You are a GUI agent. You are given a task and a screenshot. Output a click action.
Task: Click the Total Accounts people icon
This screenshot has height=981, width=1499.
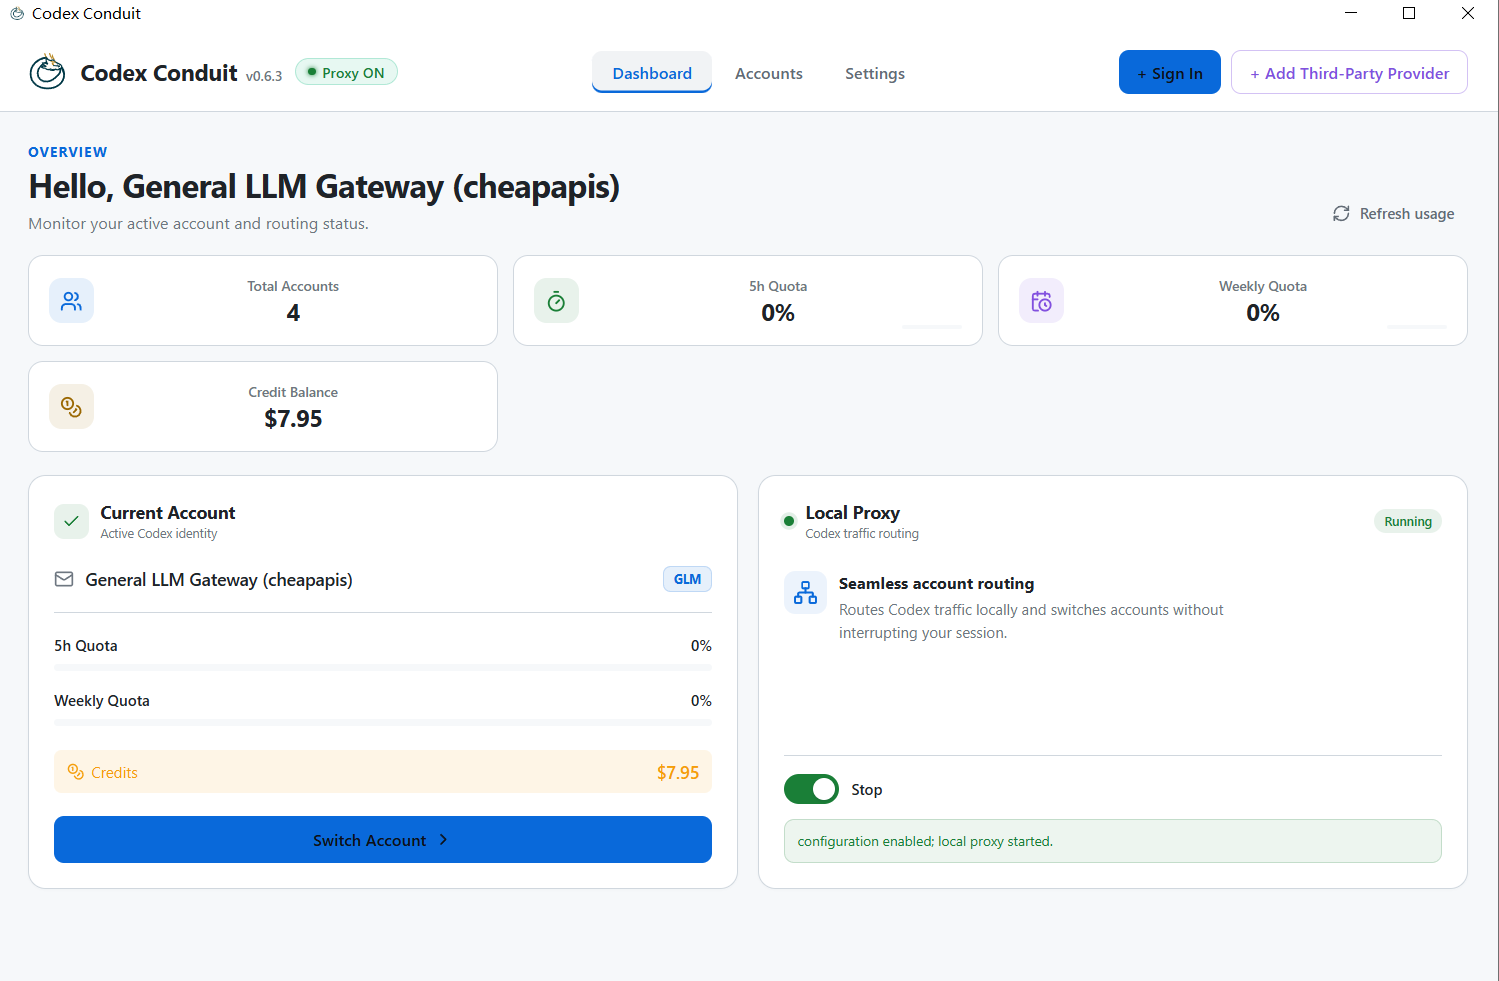(71, 301)
